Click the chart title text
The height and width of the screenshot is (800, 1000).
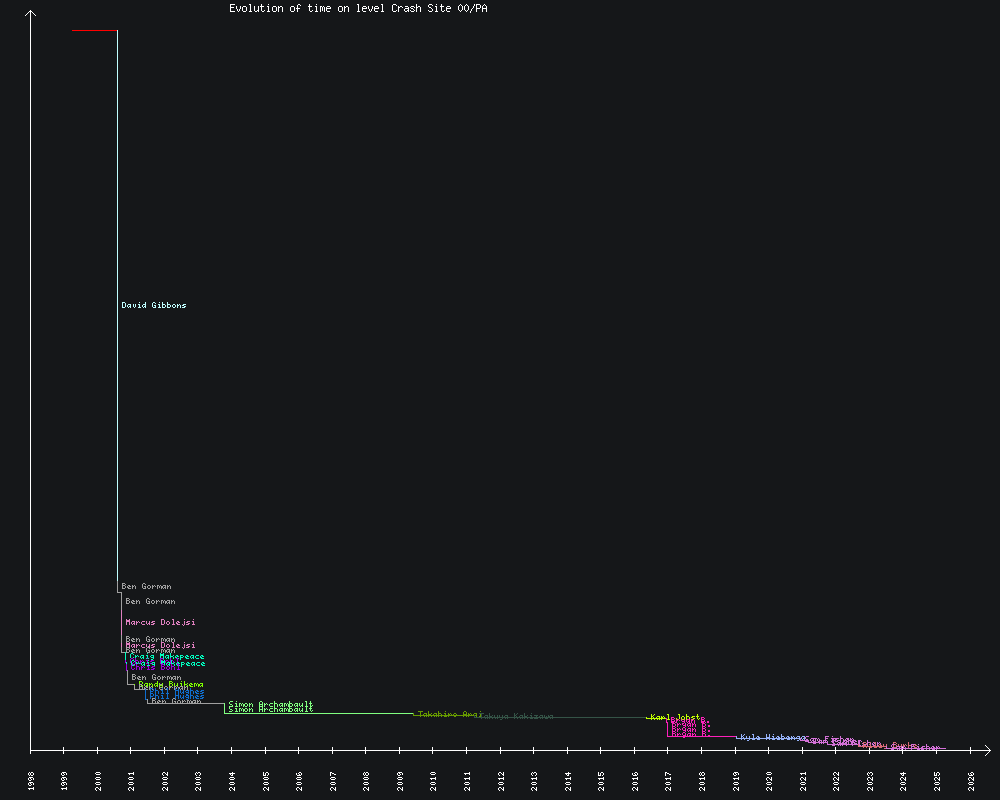(358, 8)
